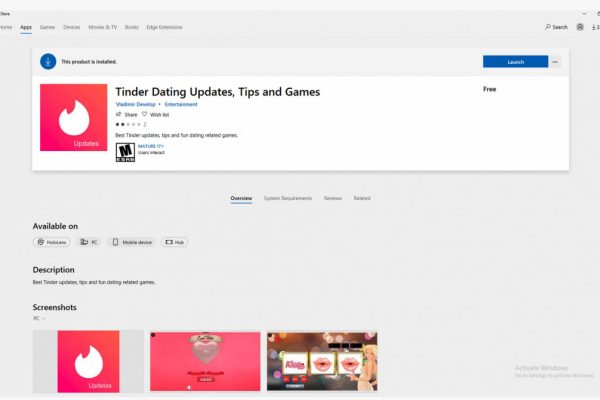The height and width of the screenshot is (400, 600).
Task: Select the Apps tab
Action: pyautogui.click(x=26, y=27)
